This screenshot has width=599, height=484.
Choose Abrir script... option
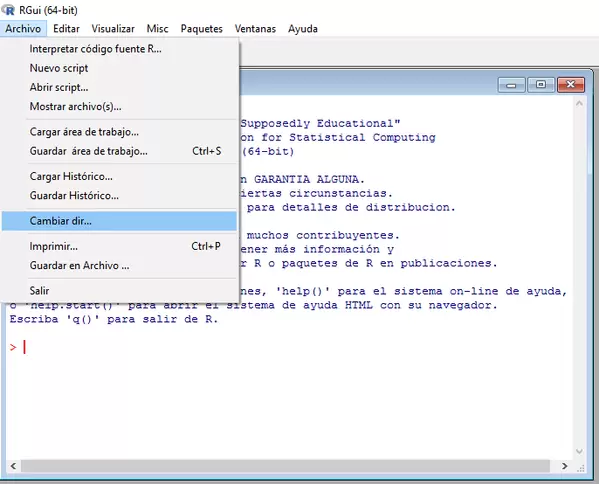pos(119,87)
